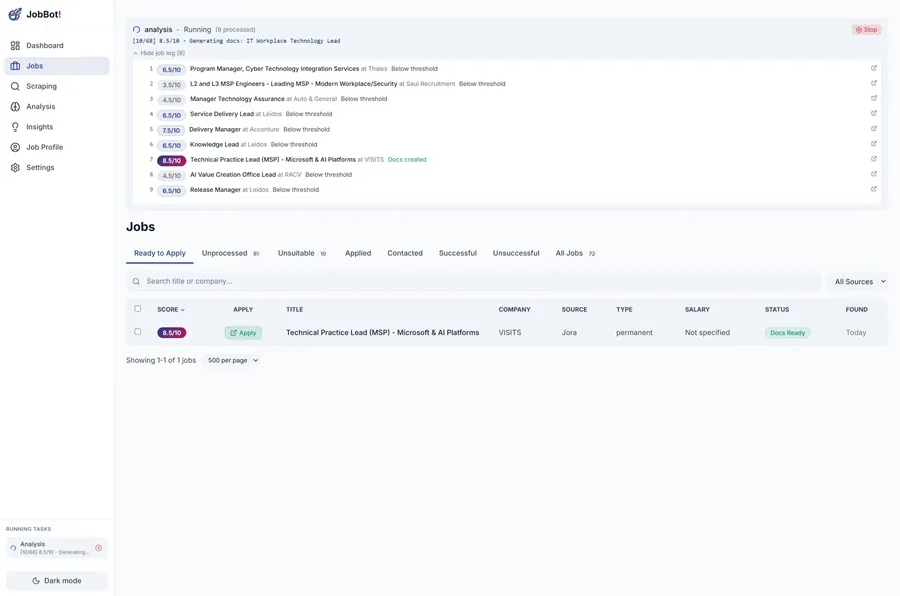Open the running Analysis task in the sidebar

click(55, 548)
